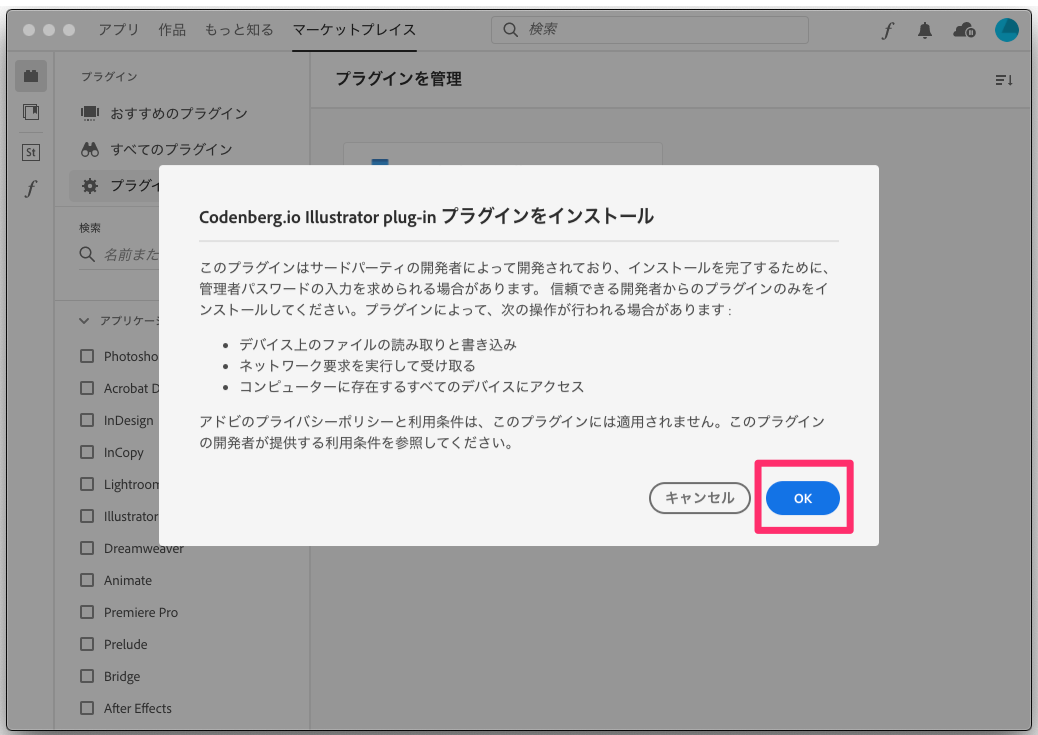The width and height of the screenshot is (1038, 735).
Task: Switch to the マーケットプレイス tab
Action: point(354,30)
